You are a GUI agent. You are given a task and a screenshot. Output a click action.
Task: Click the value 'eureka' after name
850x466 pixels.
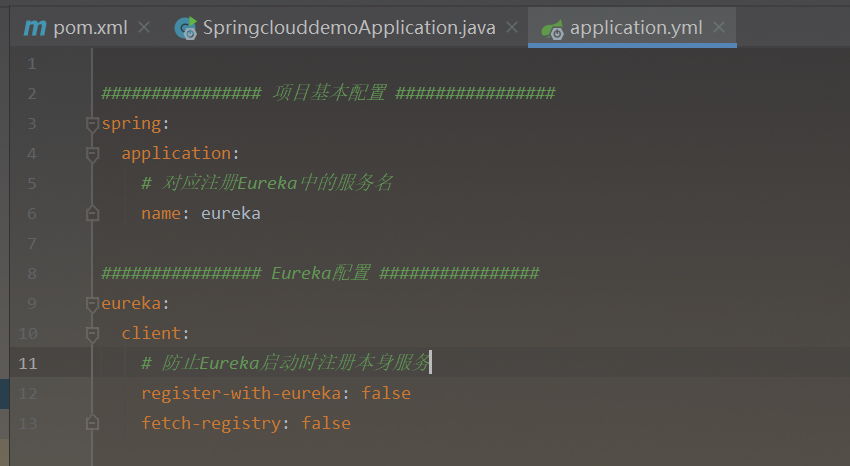pyautogui.click(x=230, y=213)
